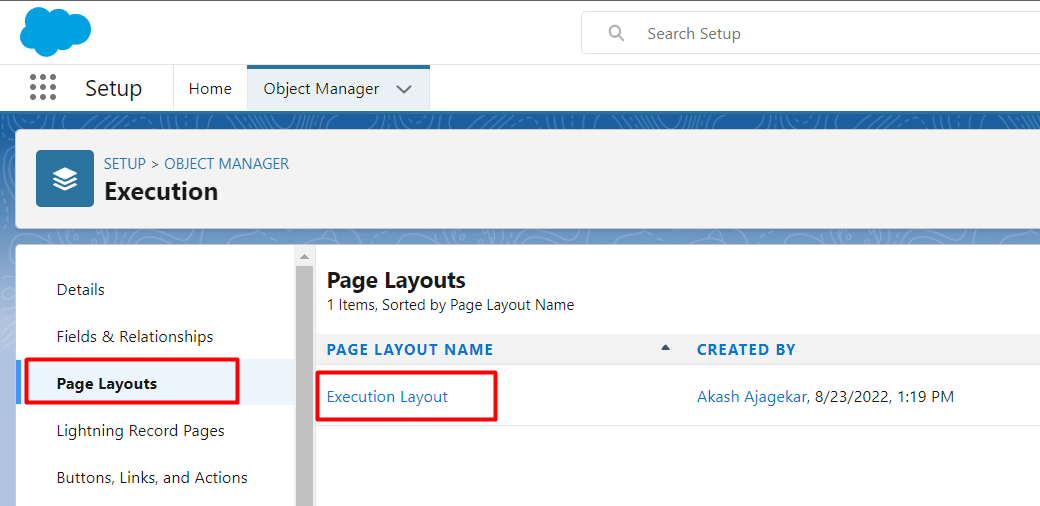Click the Execution object layers icon
This screenshot has width=1040, height=506.
tap(65, 179)
